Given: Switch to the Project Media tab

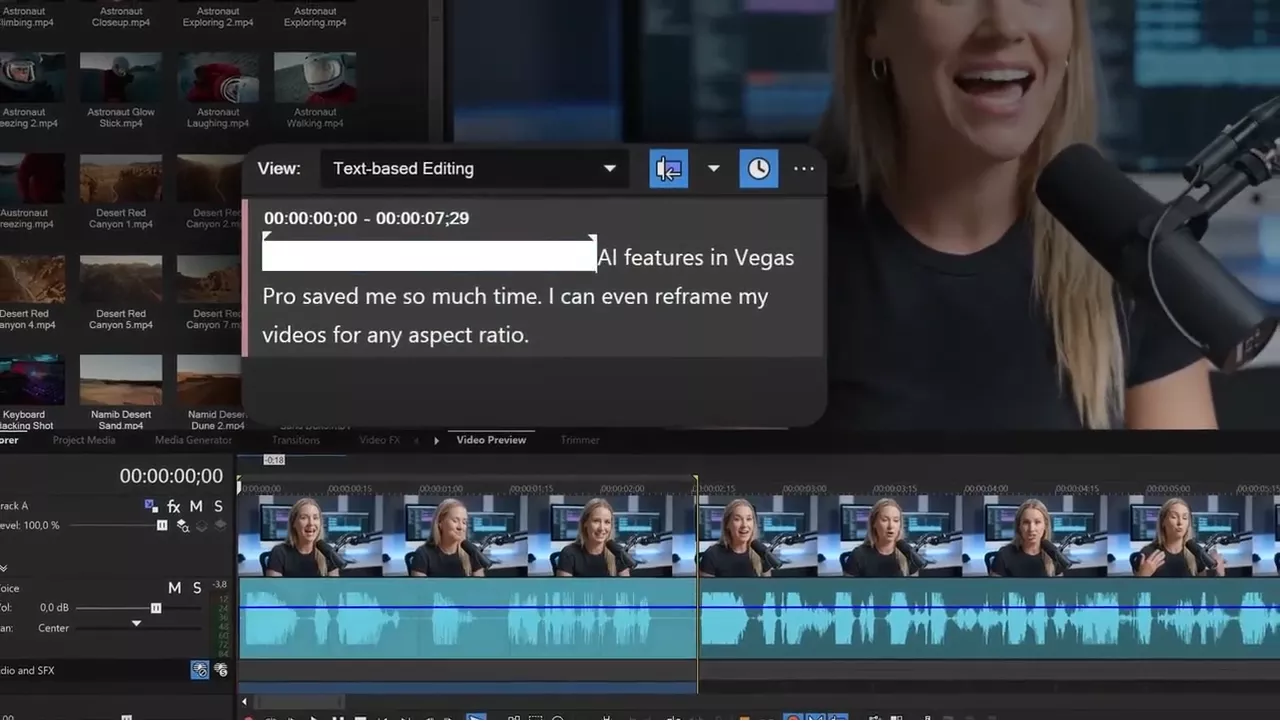Looking at the screenshot, I should pyautogui.click(x=84, y=440).
